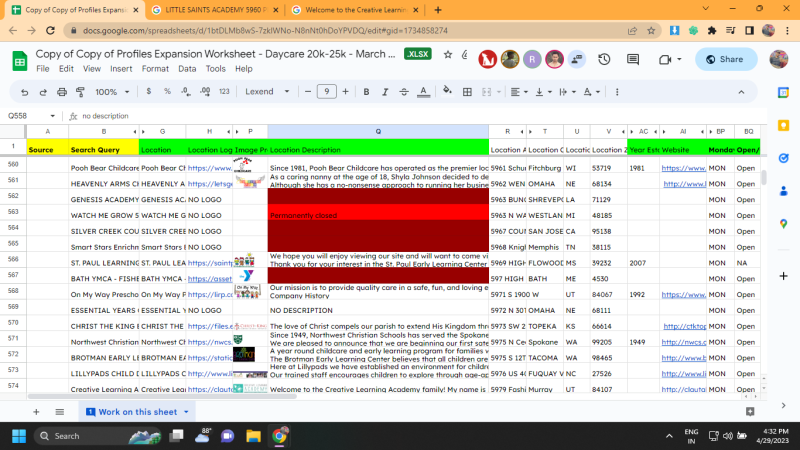Open the Format menu

point(155,68)
